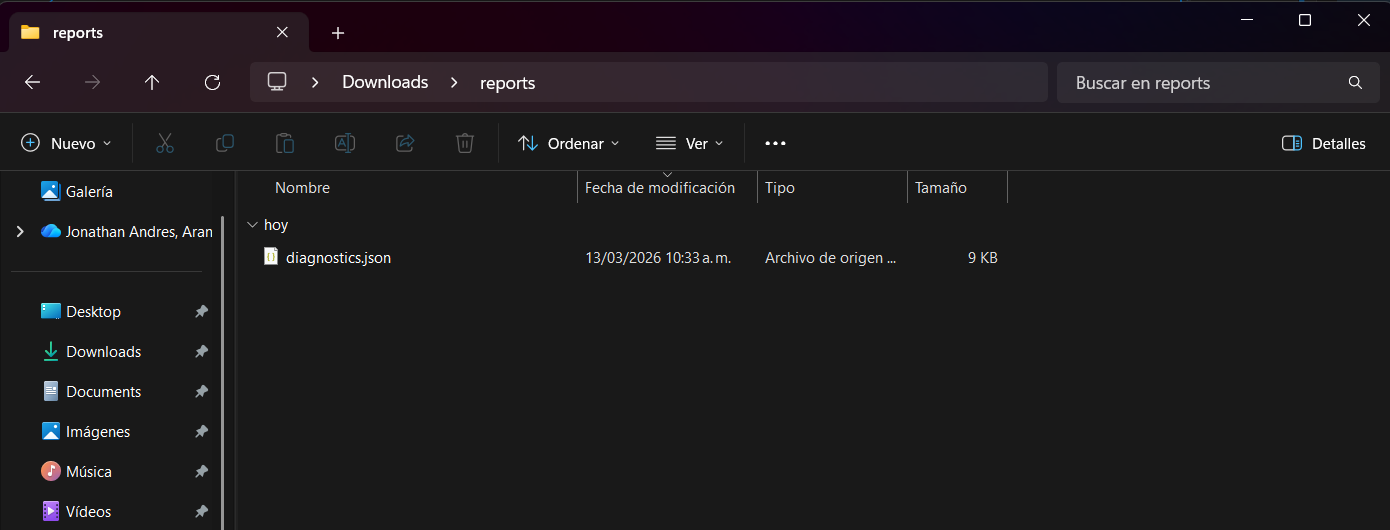Click Downloads in the address breadcrumb
The width and height of the screenshot is (1390, 530).
tap(385, 83)
